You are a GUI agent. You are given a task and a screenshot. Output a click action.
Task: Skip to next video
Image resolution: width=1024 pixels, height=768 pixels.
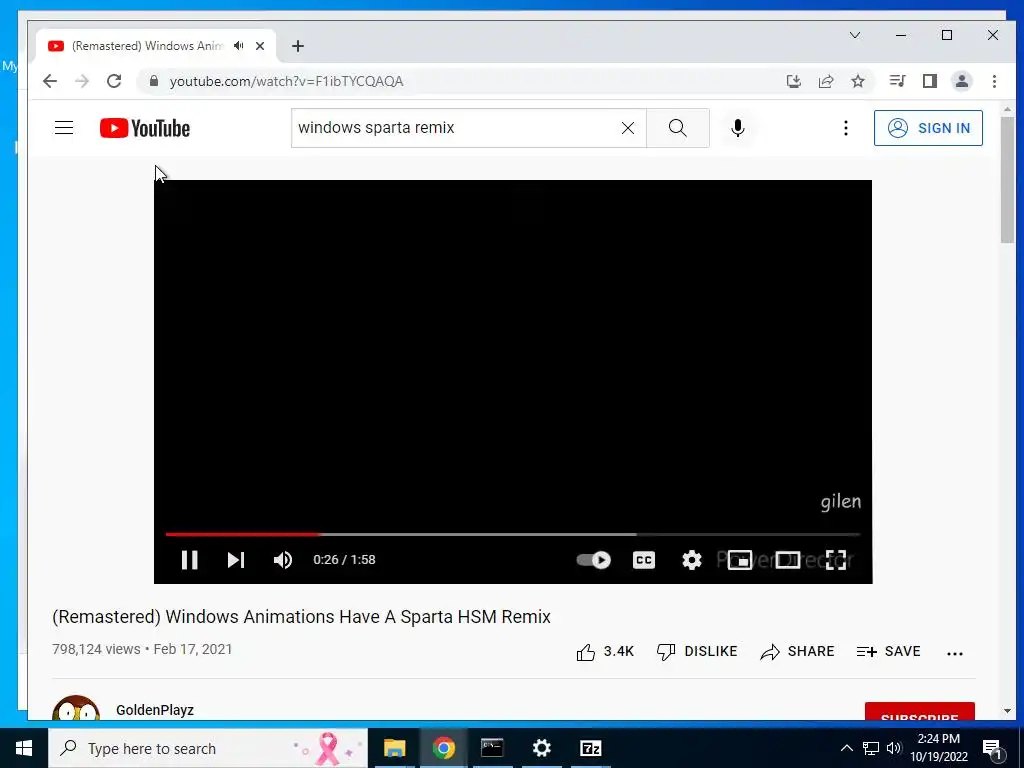[236, 560]
